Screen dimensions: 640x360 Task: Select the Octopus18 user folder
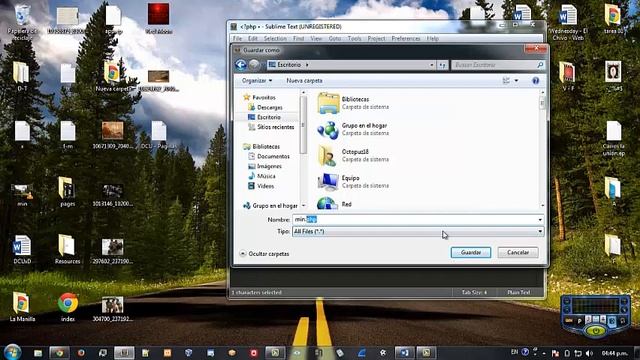tap(355, 156)
